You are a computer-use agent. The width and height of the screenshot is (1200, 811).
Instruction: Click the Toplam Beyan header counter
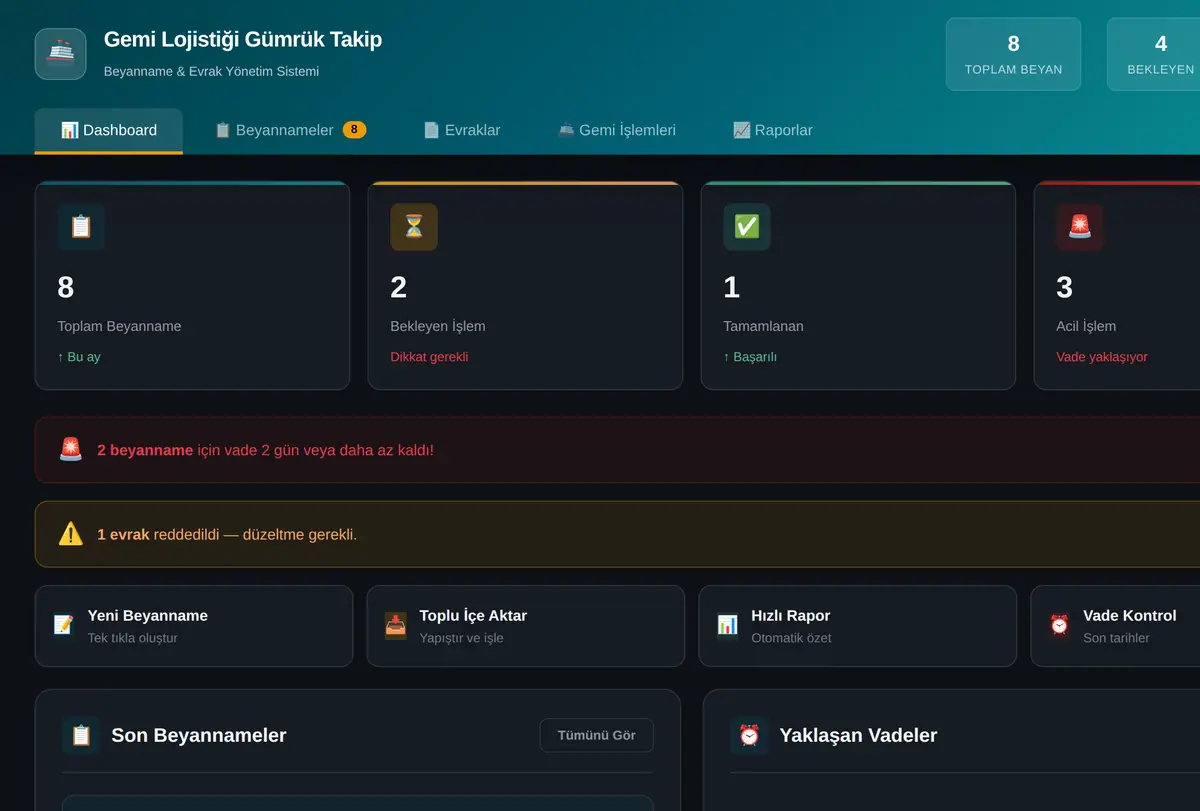(1014, 54)
